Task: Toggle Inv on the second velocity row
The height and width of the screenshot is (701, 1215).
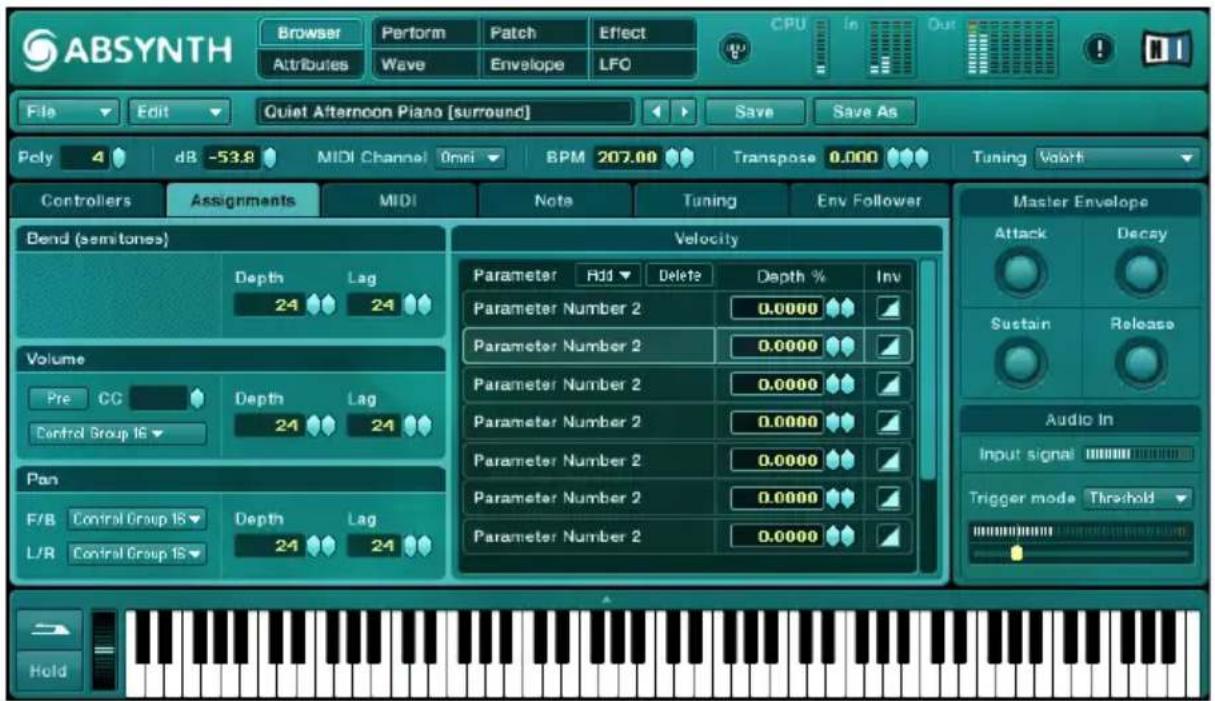Action: (x=888, y=347)
